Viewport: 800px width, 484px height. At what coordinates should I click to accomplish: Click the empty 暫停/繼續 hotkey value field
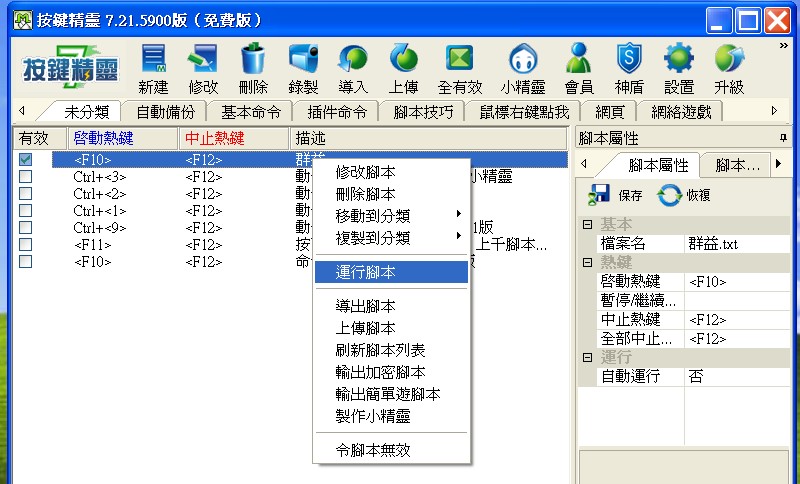point(737,301)
